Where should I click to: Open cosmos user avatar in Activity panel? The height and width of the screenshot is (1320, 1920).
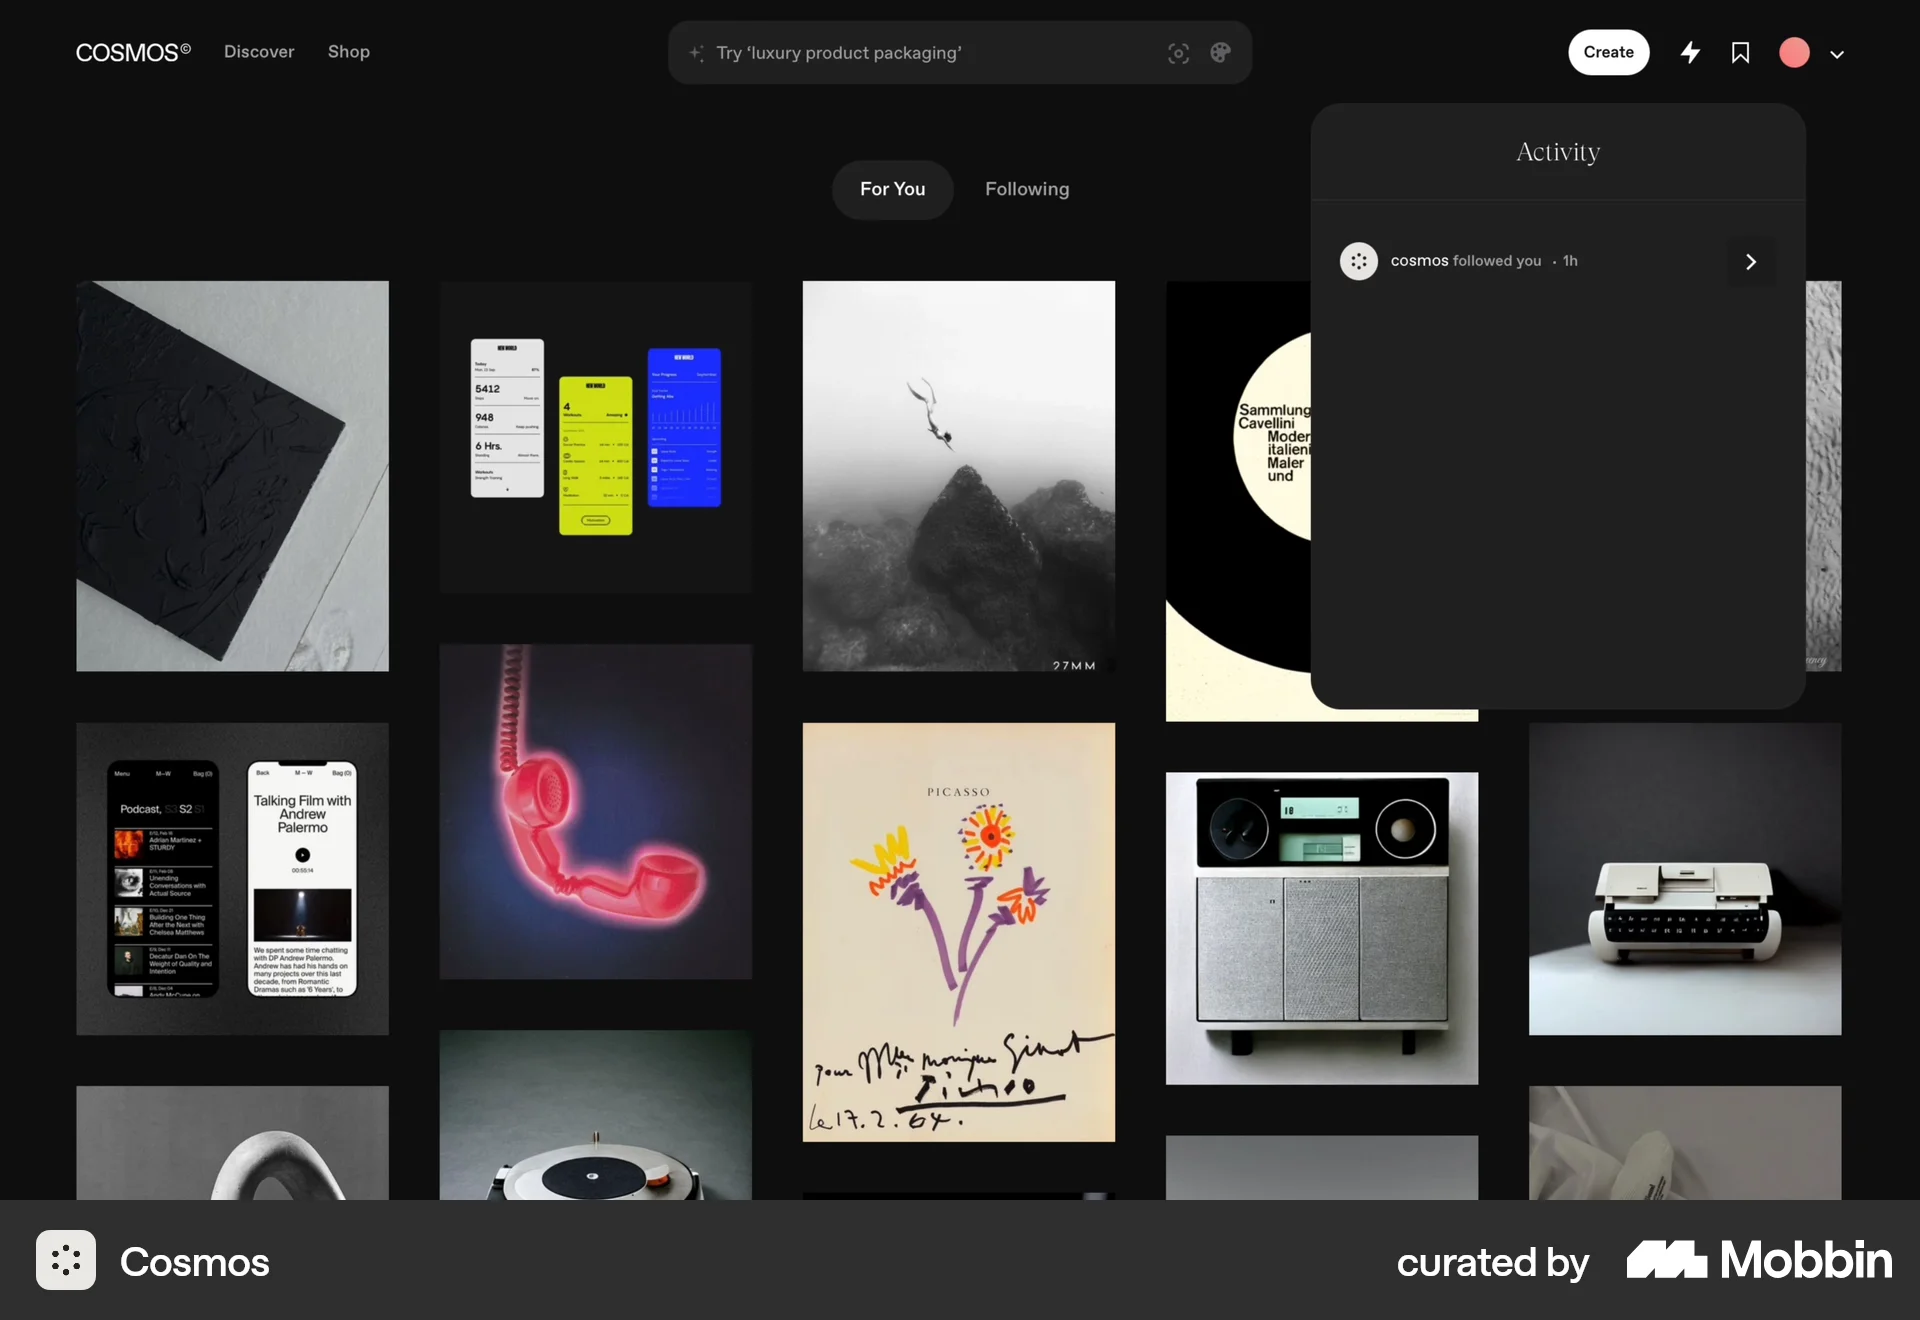1358,261
